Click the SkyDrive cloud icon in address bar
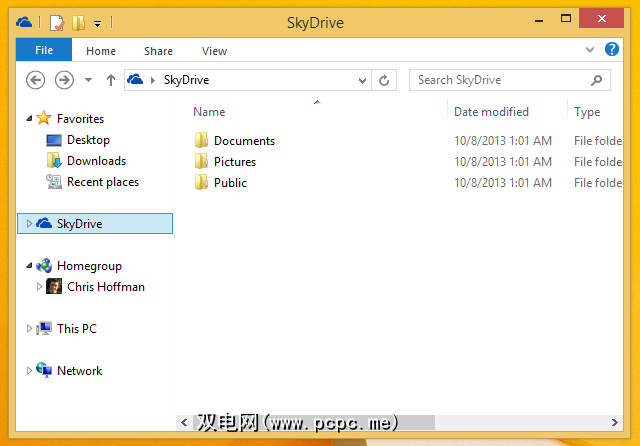Image resolution: width=640 pixels, height=446 pixels. point(135,79)
